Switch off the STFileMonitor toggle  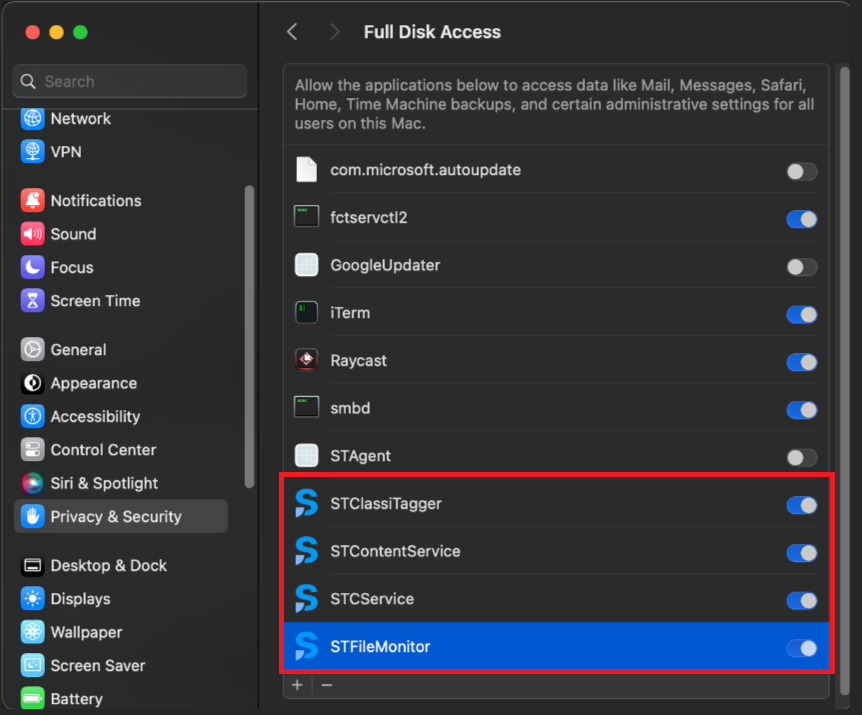pyautogui.click(x=802, y=649)
